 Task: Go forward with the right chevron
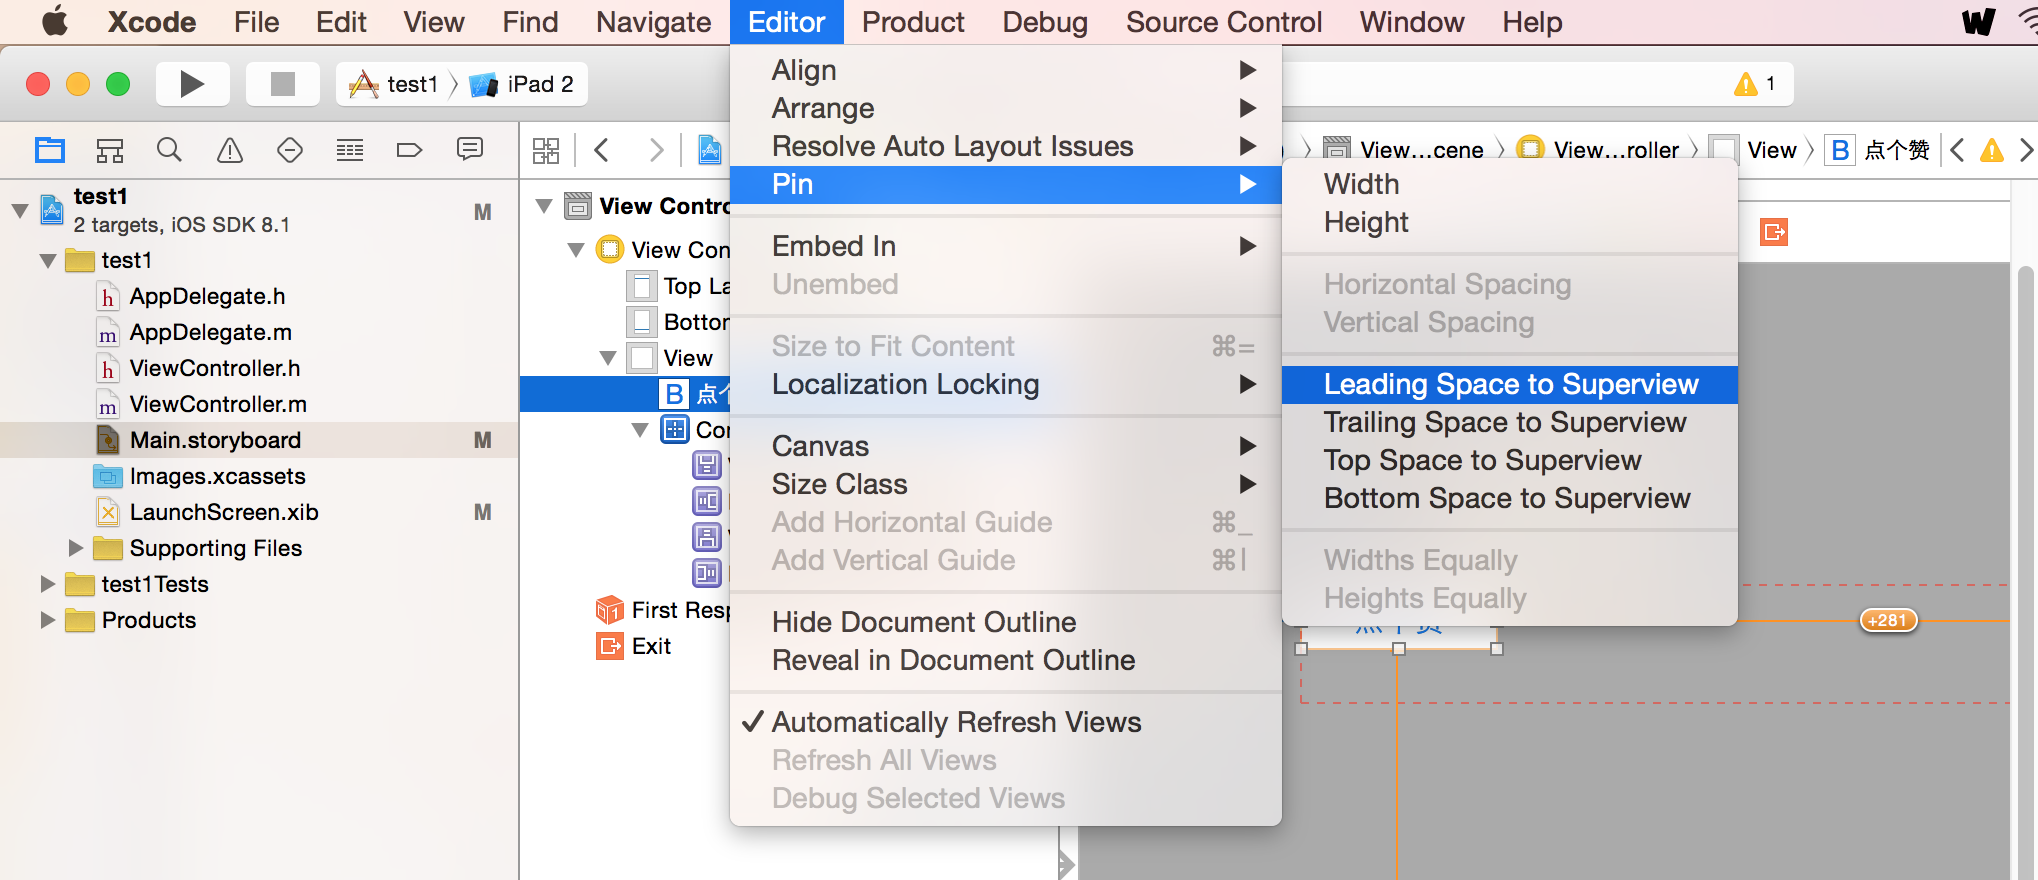tap(656, 151)
